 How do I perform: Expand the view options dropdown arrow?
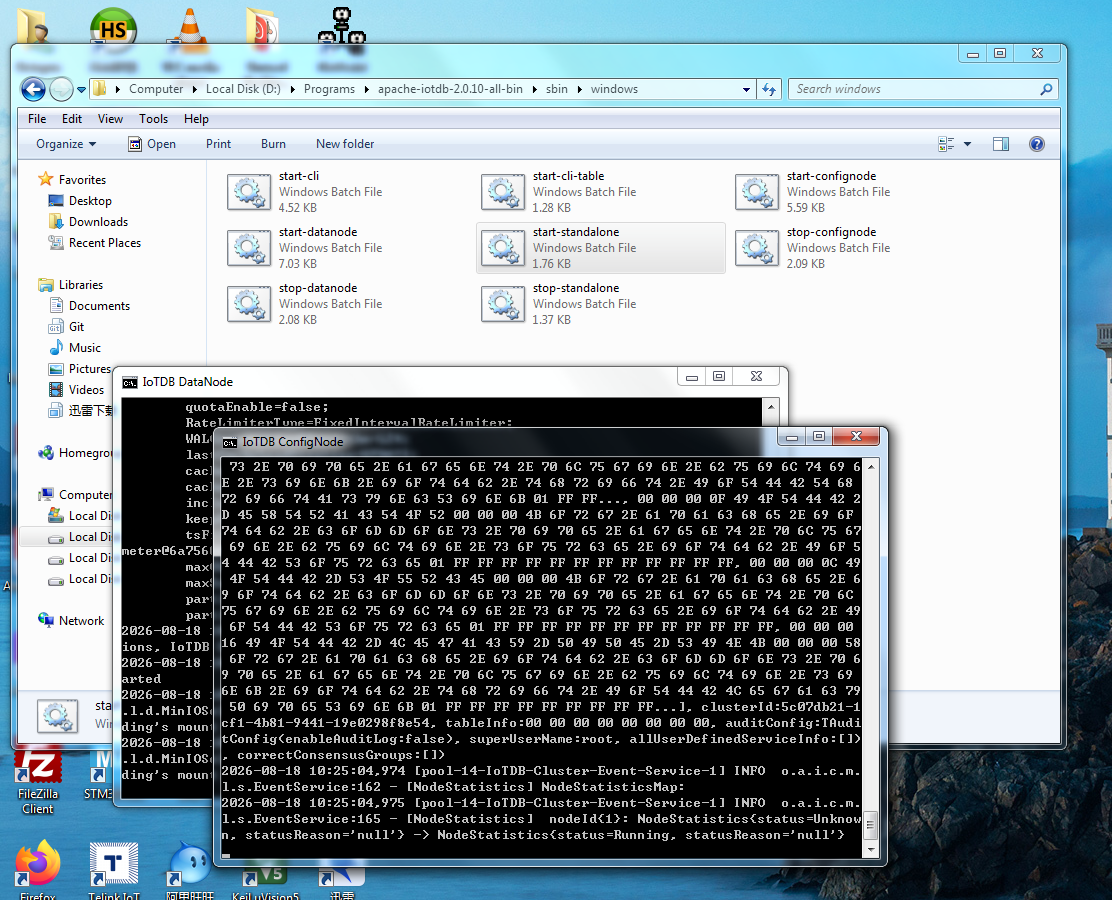coord(967,144)
